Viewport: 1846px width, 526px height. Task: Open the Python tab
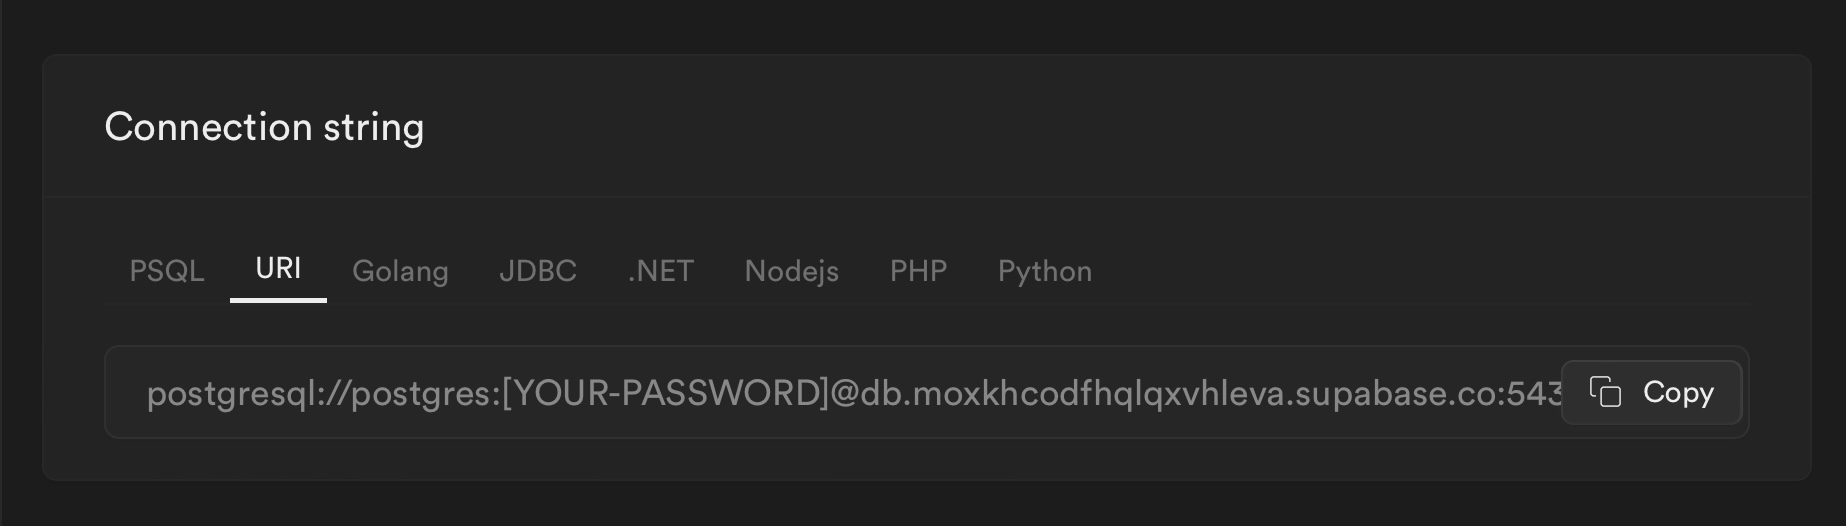1044,271
